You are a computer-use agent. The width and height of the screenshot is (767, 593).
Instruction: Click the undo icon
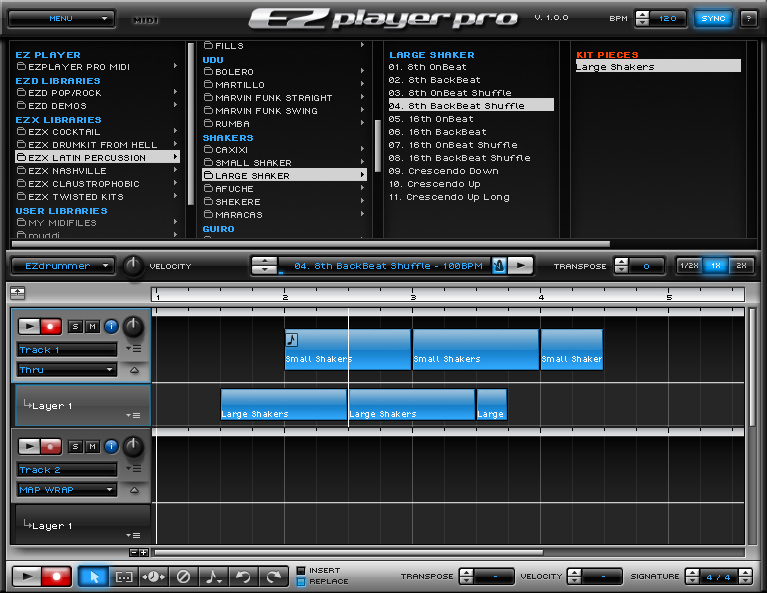pos(243,576)
